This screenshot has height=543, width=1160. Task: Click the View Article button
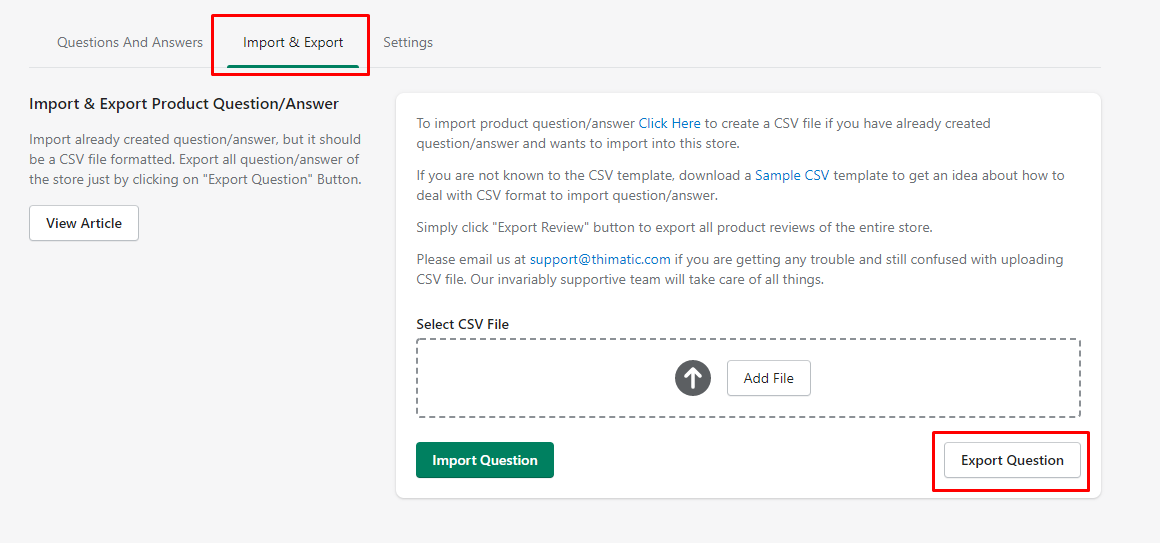click(x=84, y=223)
